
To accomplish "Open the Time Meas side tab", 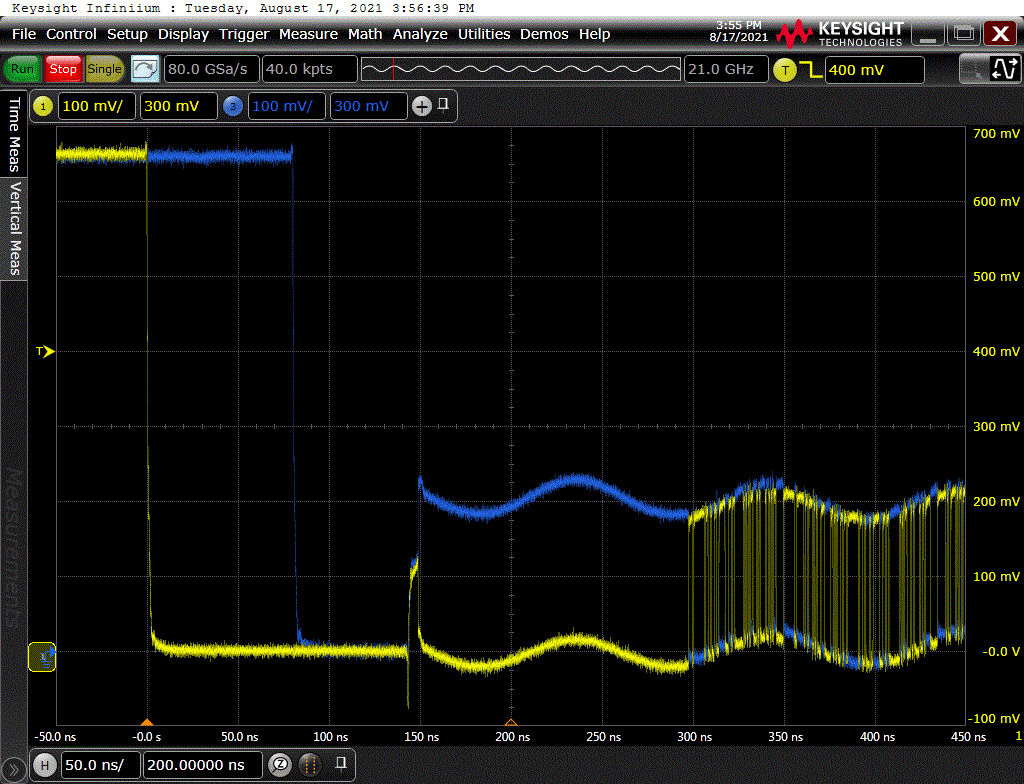I will (x=14, y=135).
